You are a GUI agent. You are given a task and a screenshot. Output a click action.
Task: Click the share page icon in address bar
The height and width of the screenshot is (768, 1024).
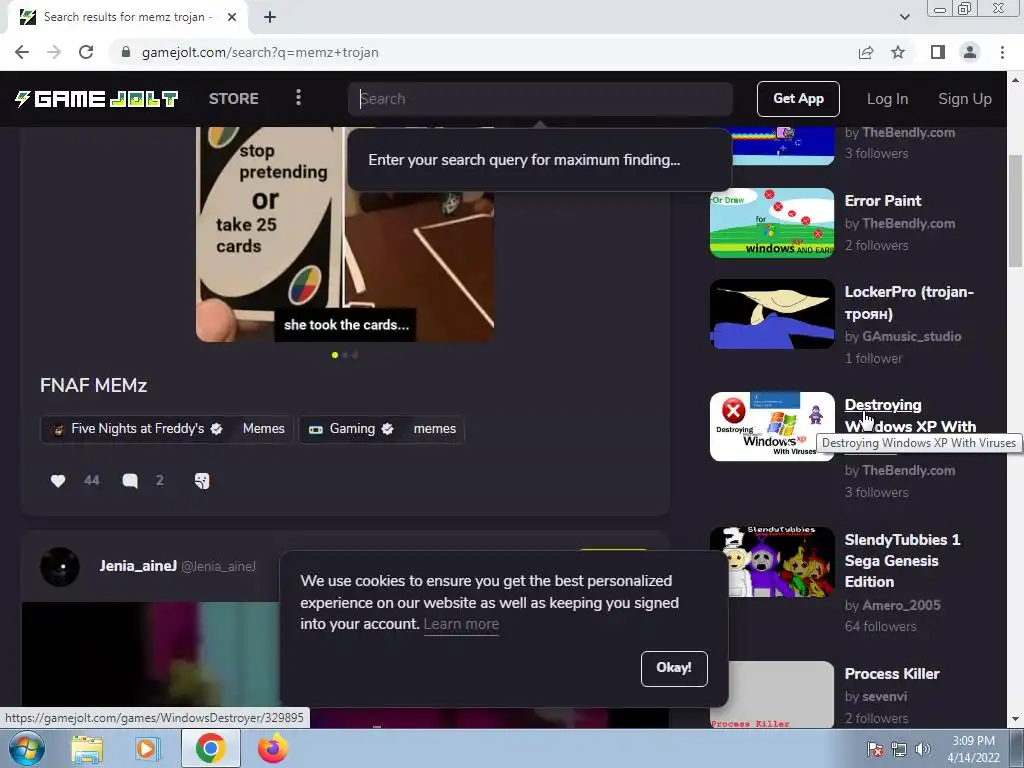[866, 52]
